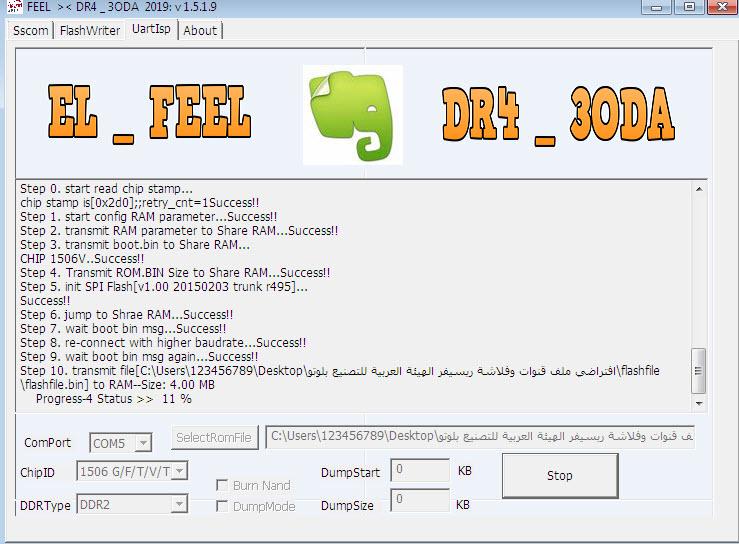Click the log scroll up arrow
739x544 pixels.
(x=699, y=189)
